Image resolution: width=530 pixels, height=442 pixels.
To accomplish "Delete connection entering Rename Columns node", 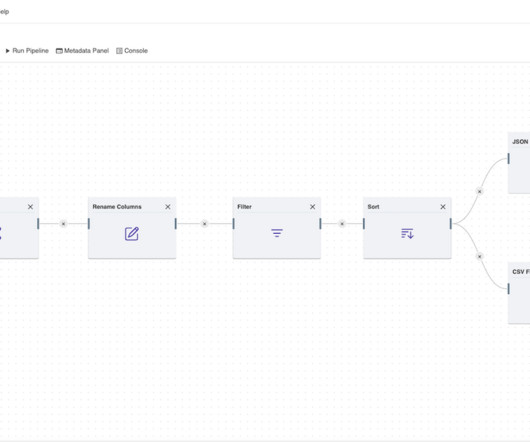I will point(63,224).
